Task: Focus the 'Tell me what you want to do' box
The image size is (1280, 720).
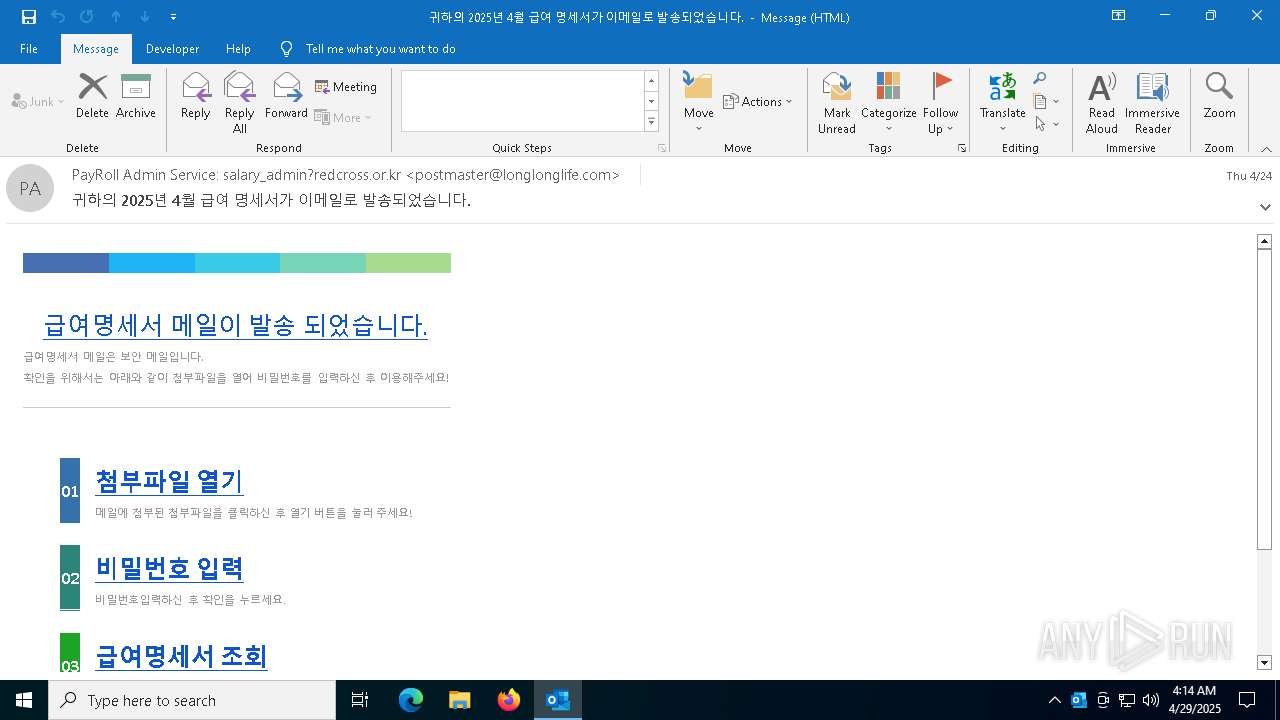Action: [x=380, y=49]
